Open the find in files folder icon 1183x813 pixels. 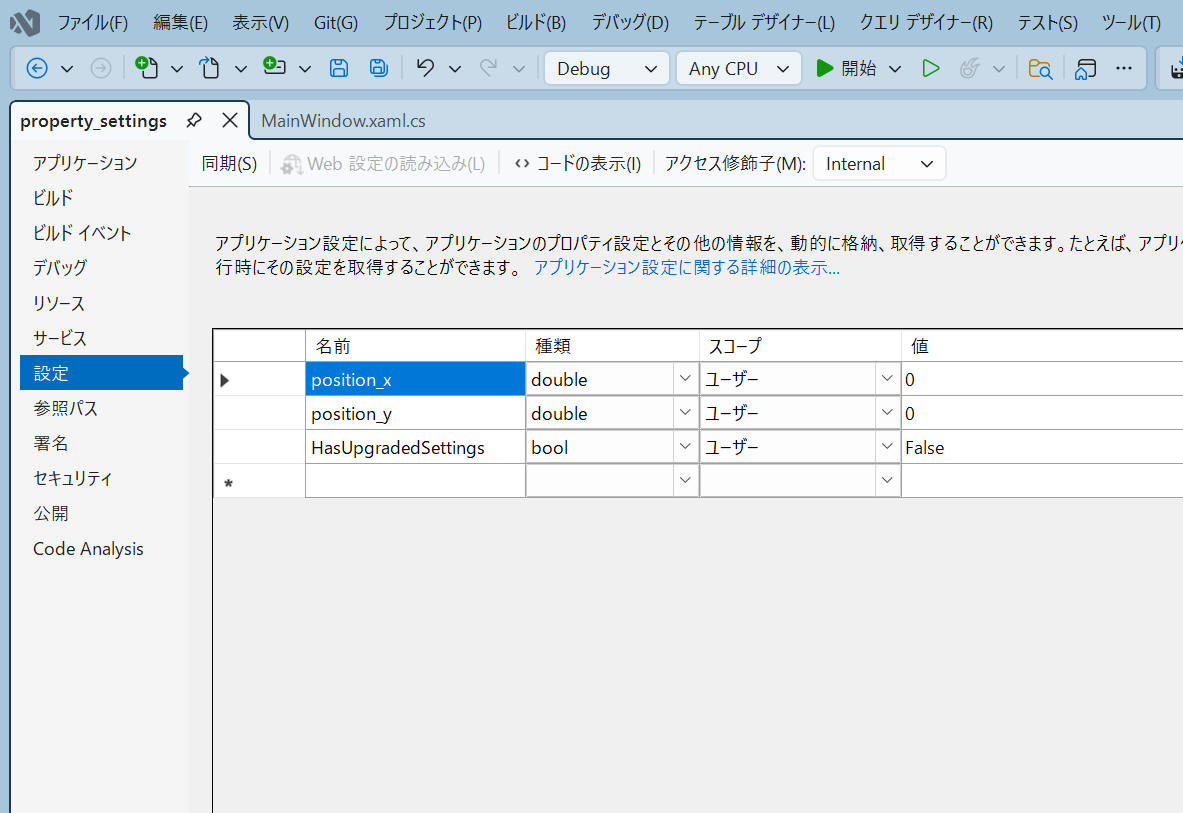coord(1040,69)
